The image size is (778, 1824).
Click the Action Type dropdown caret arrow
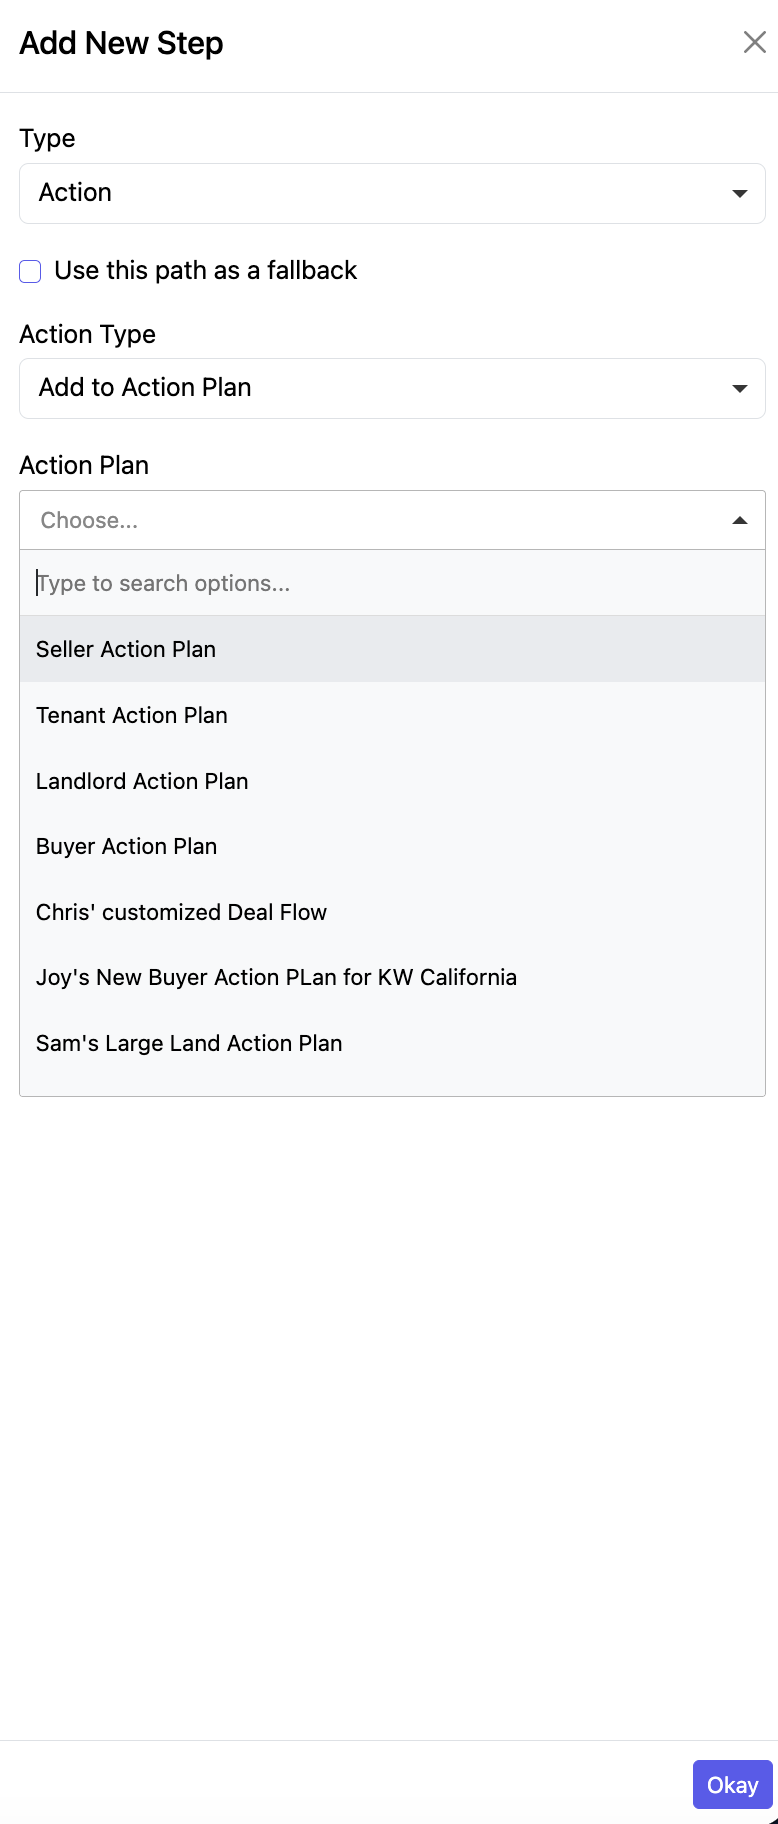click(739, 388)
